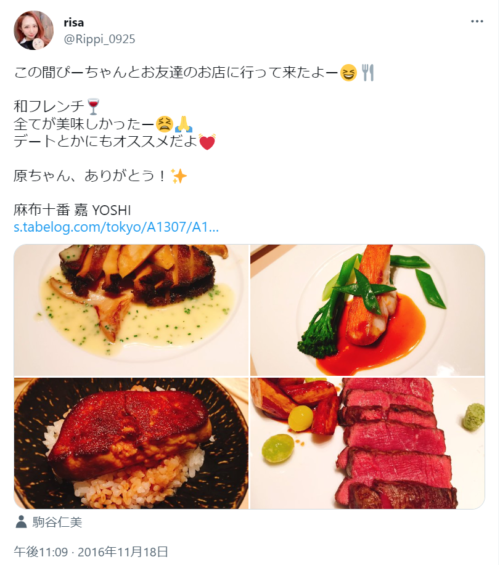Click risa's round profile avatar
500x565 pixels.
pos(34,30)
